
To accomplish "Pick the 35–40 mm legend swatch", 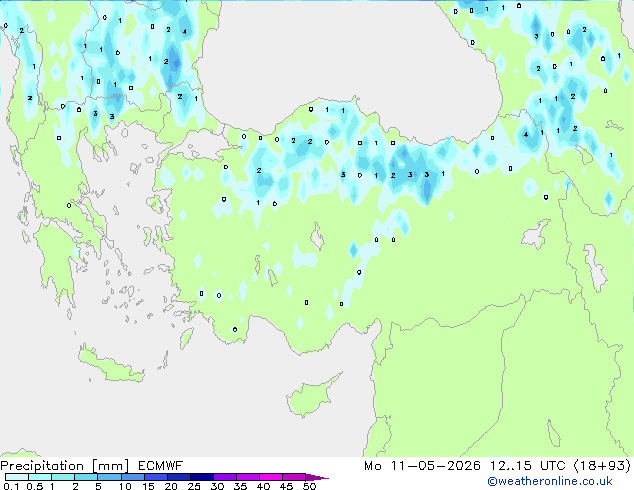I will pyautogui.click(x=247, y=477).
